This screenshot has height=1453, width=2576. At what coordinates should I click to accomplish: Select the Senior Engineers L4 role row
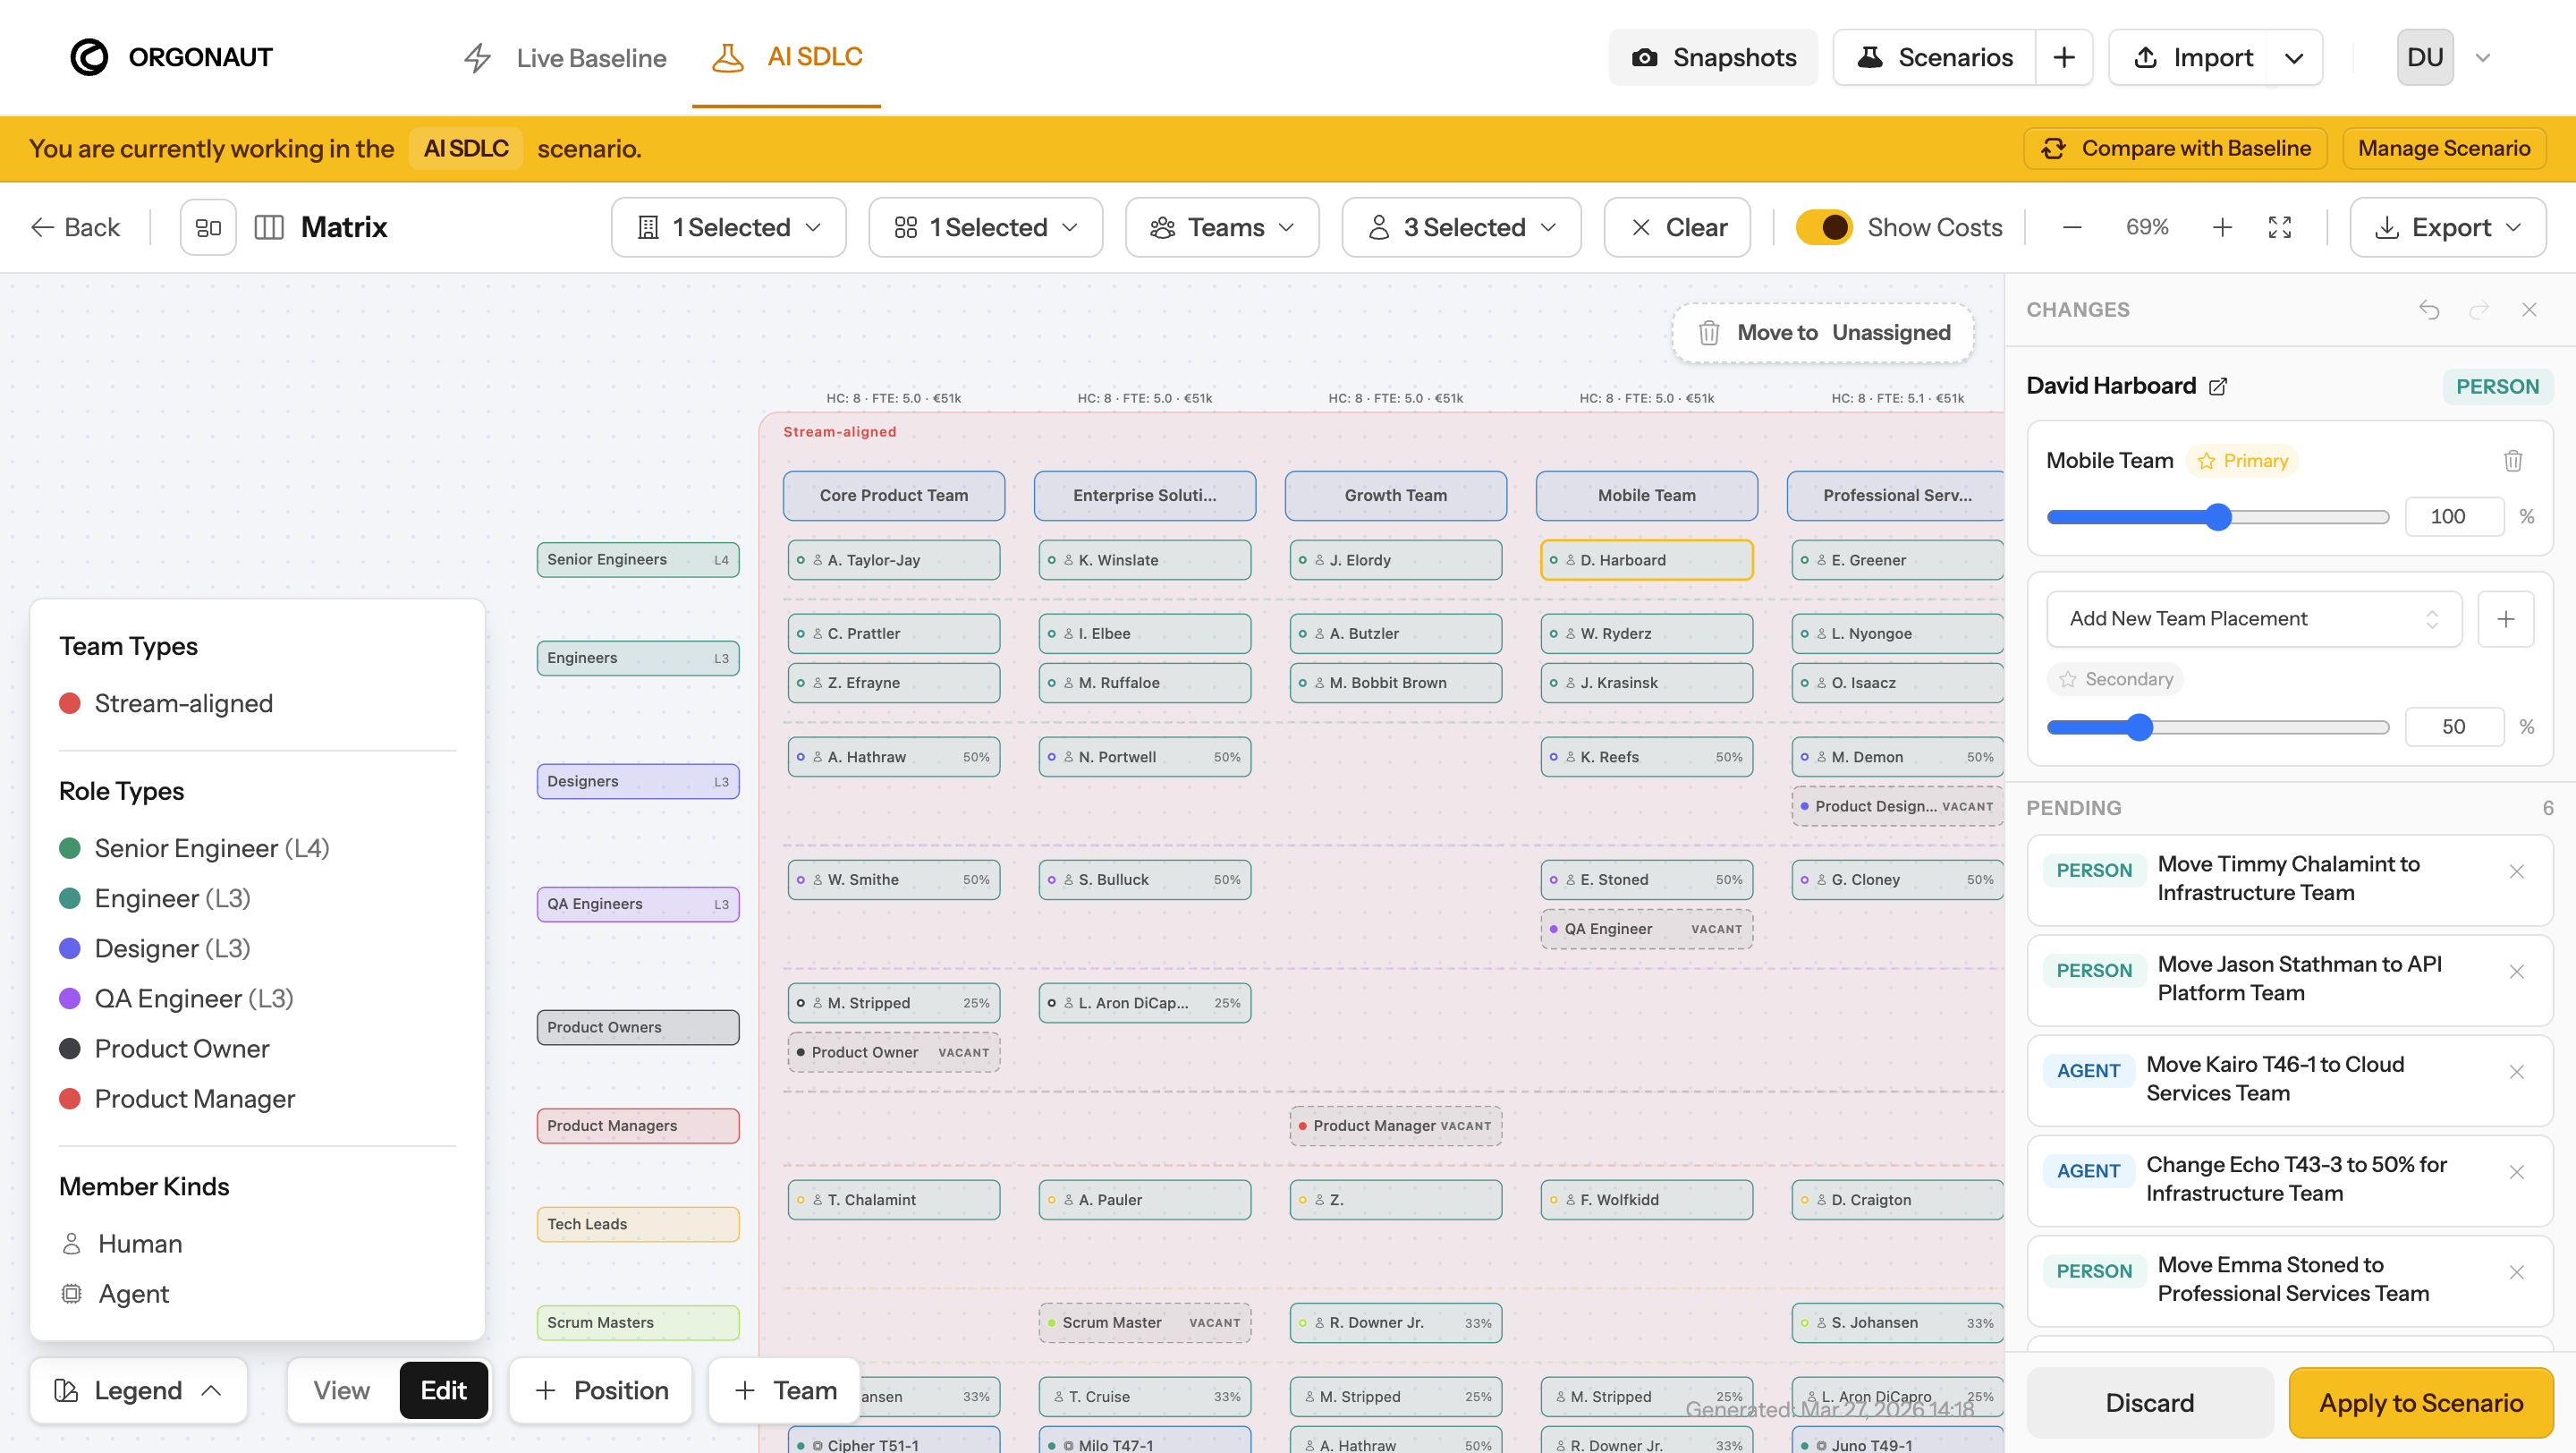(638, 560)
